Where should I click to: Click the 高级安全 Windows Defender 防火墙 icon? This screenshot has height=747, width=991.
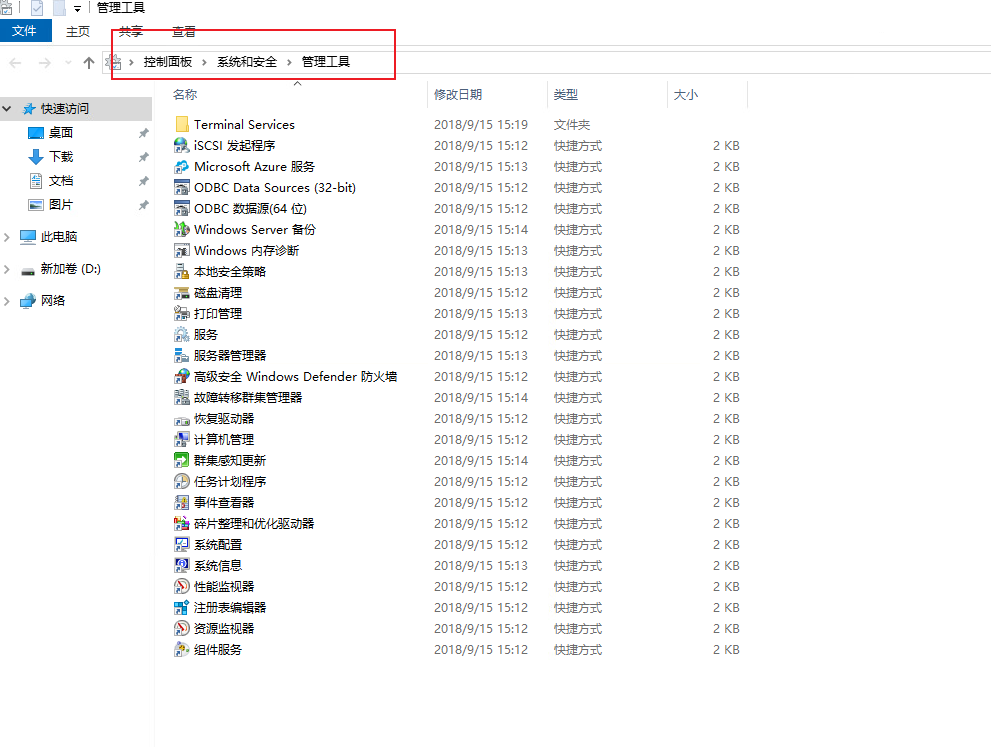(x=181, y=377)
